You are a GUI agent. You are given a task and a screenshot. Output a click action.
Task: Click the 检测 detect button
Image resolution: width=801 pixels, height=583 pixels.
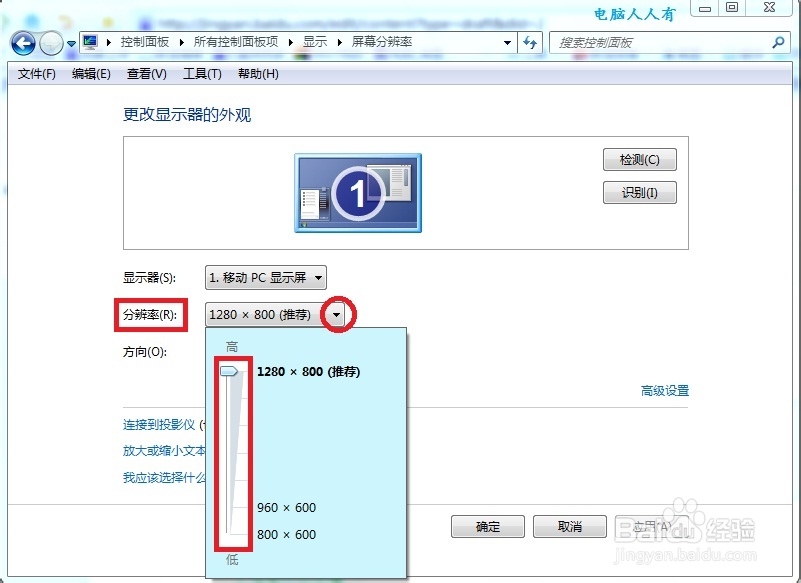[639, 159]
